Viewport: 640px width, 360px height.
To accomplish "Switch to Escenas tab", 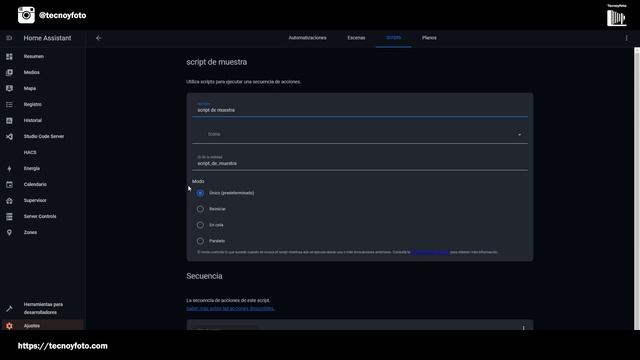I will coord(356,38).
